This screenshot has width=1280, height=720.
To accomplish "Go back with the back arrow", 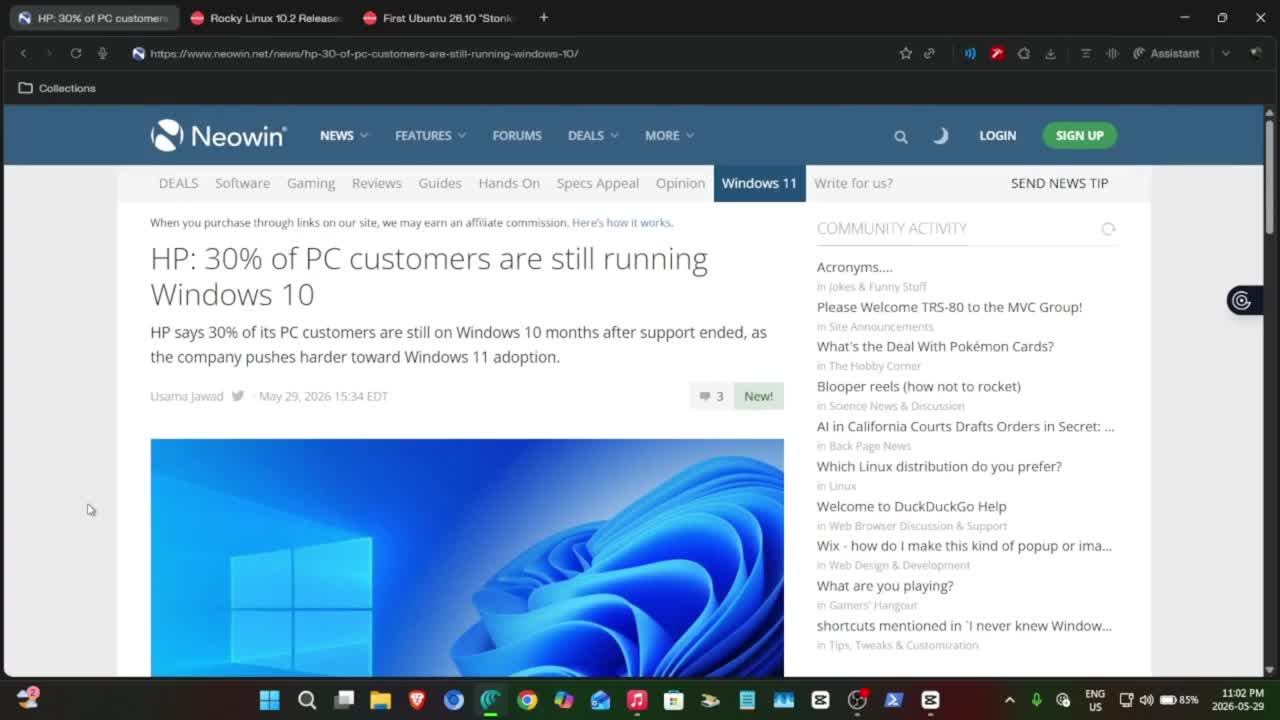I will coord(23,53).
